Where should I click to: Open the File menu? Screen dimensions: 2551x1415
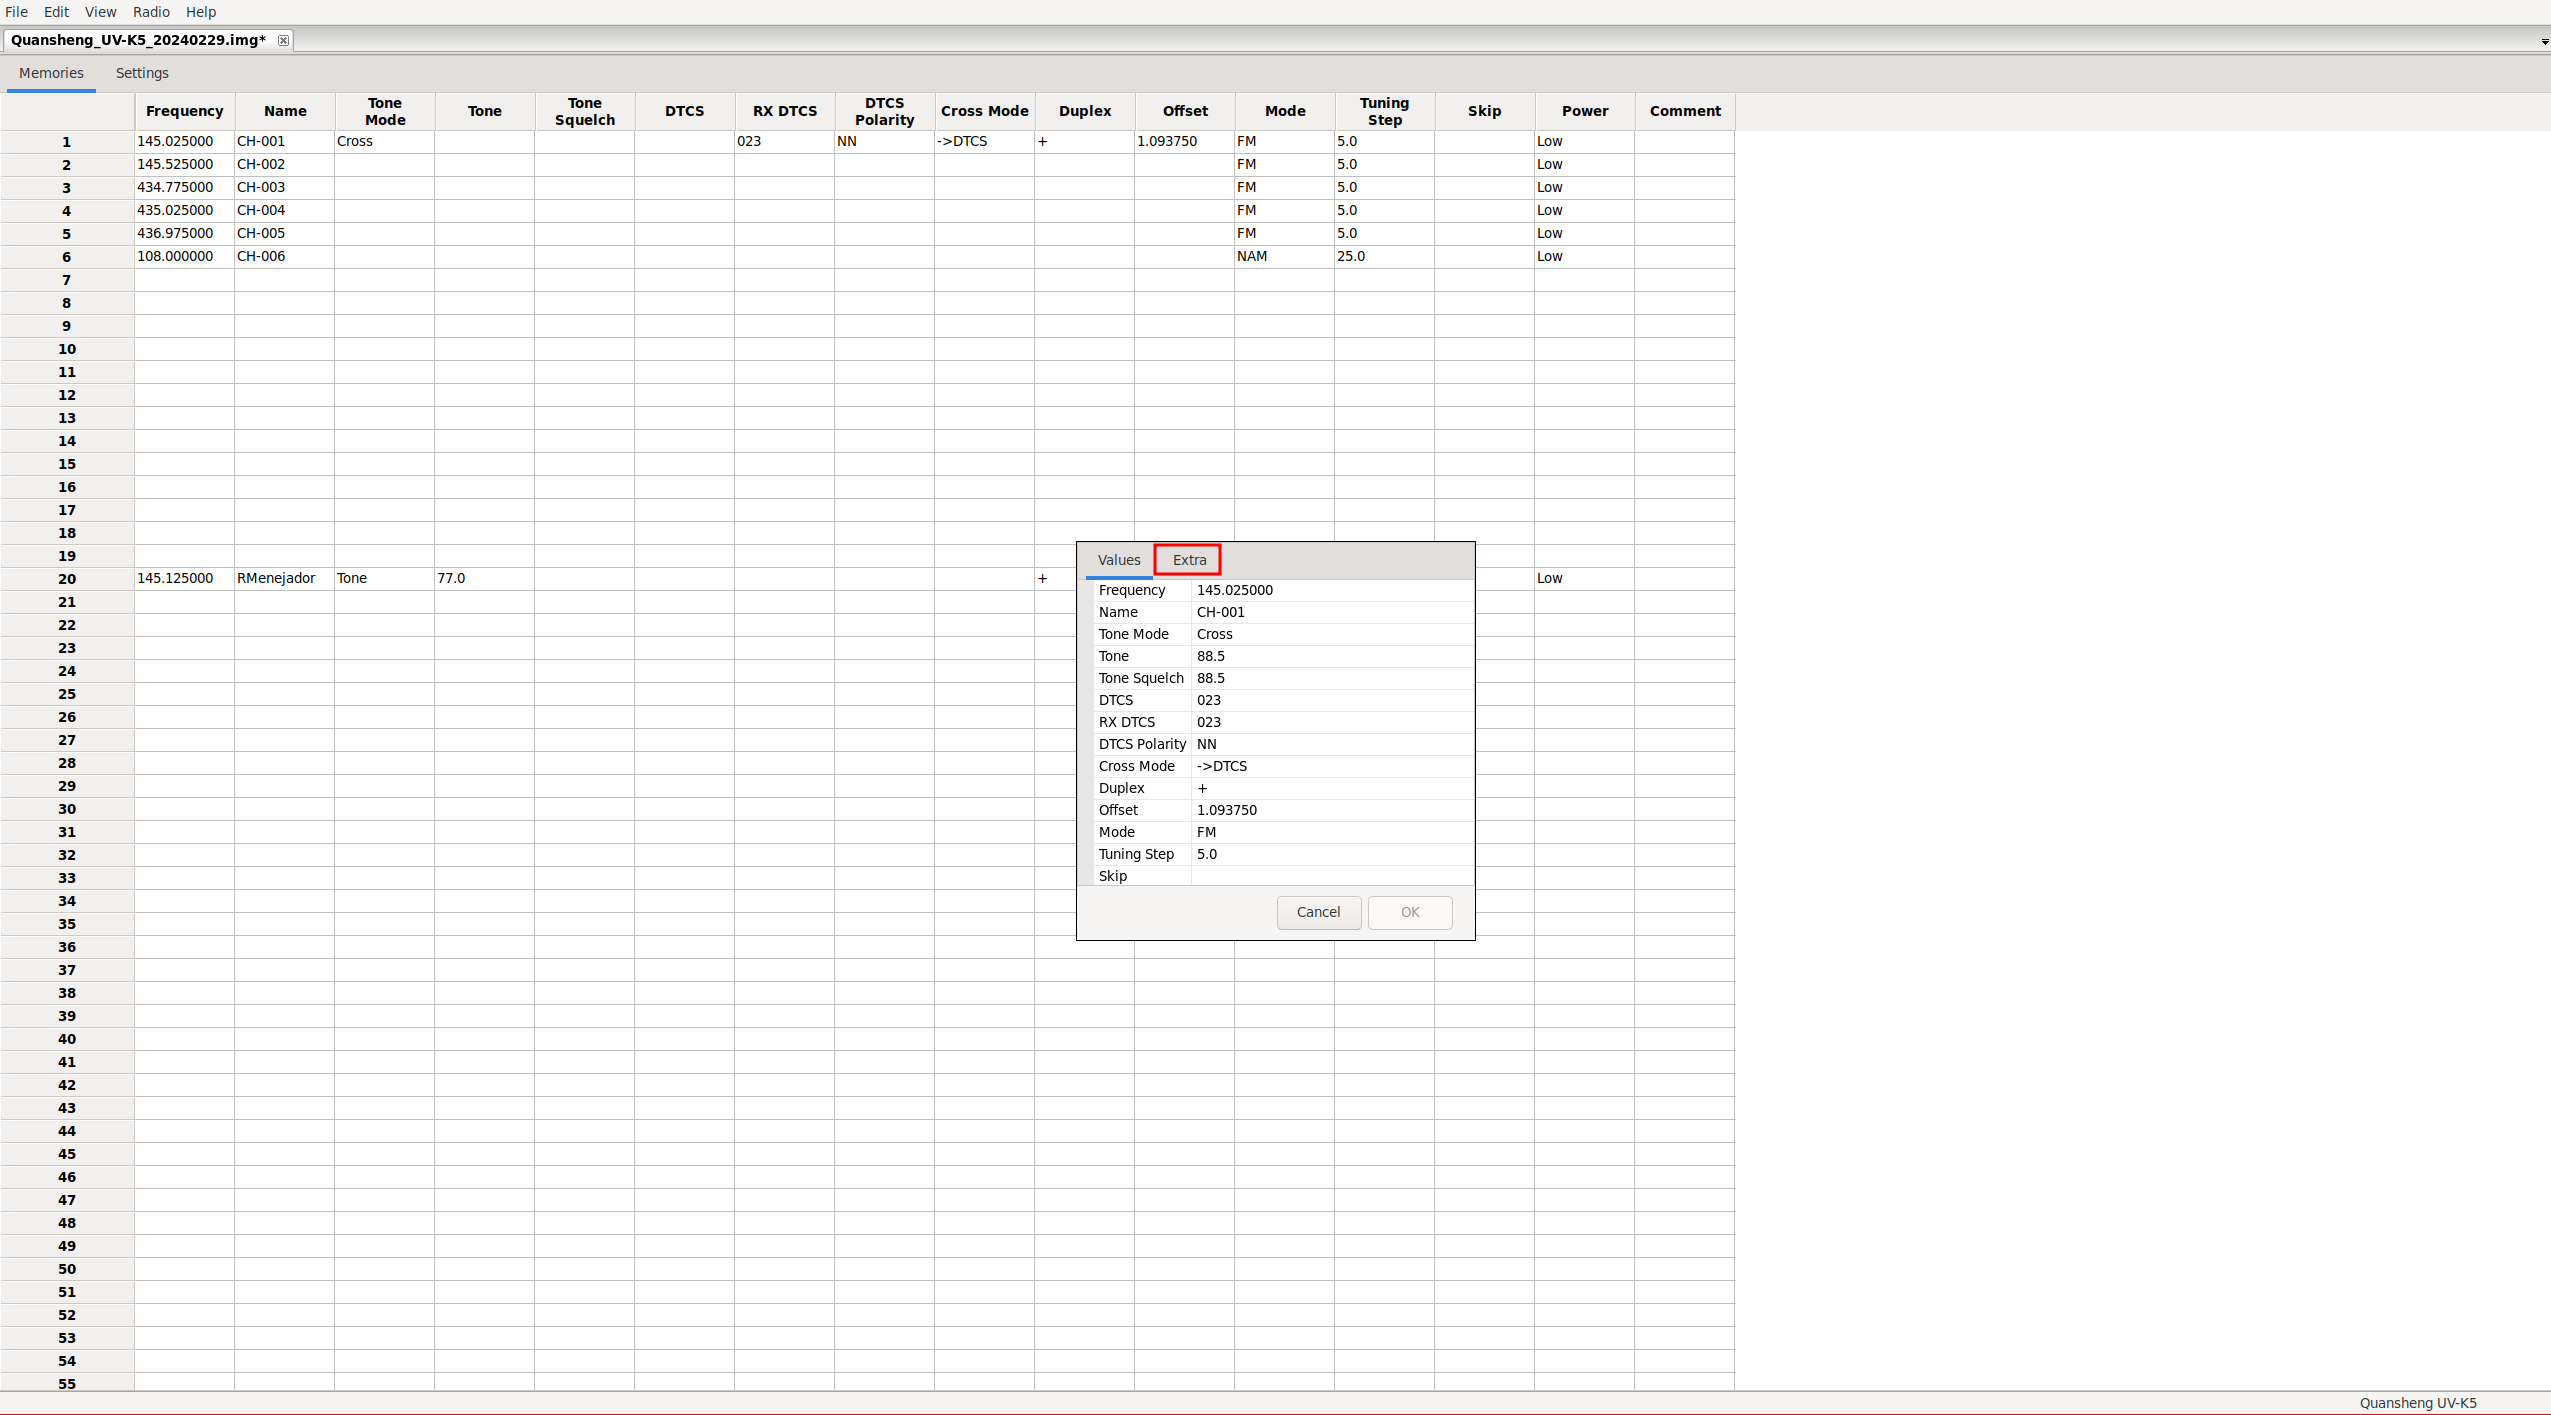(x=17, y=12)
